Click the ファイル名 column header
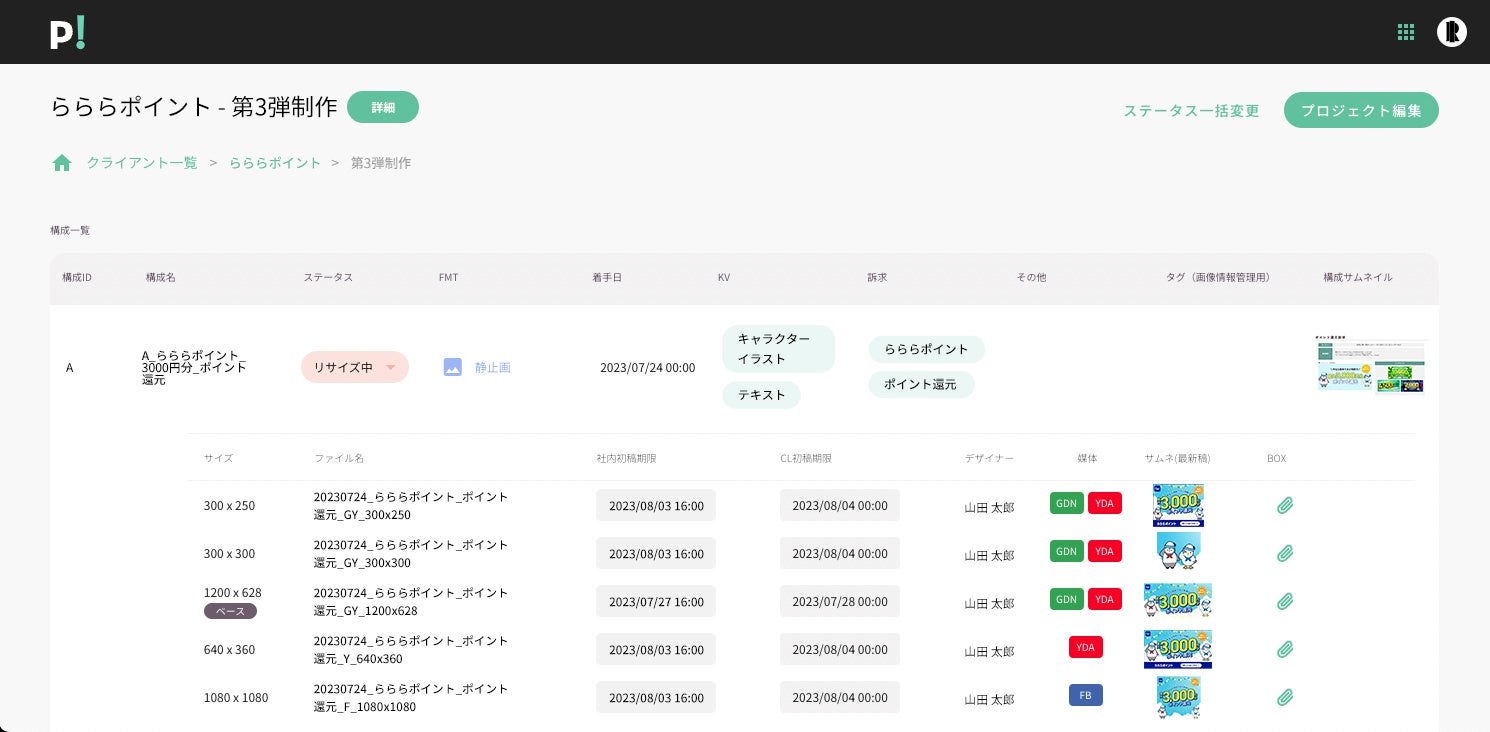Viewport: 1490px width, 732px height. click(339, 458)
